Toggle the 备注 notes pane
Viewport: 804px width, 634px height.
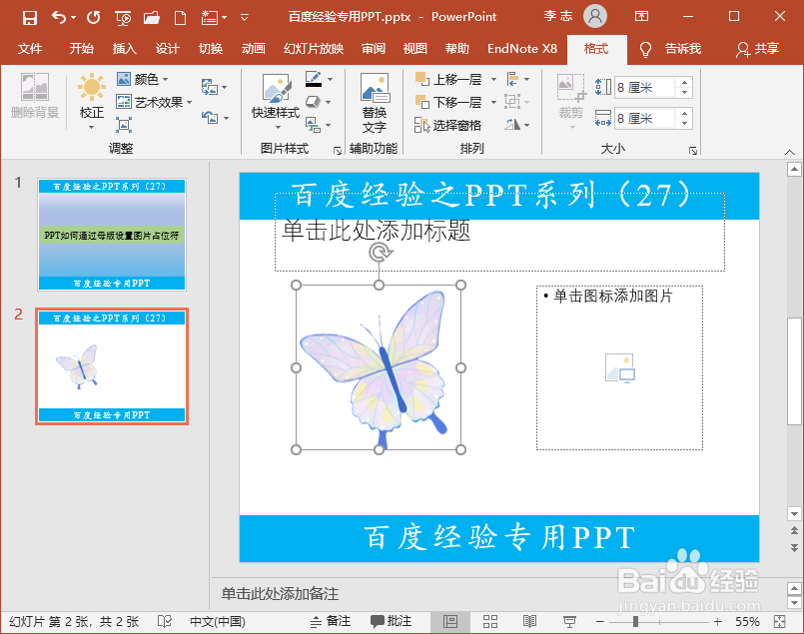pos(331,621)
